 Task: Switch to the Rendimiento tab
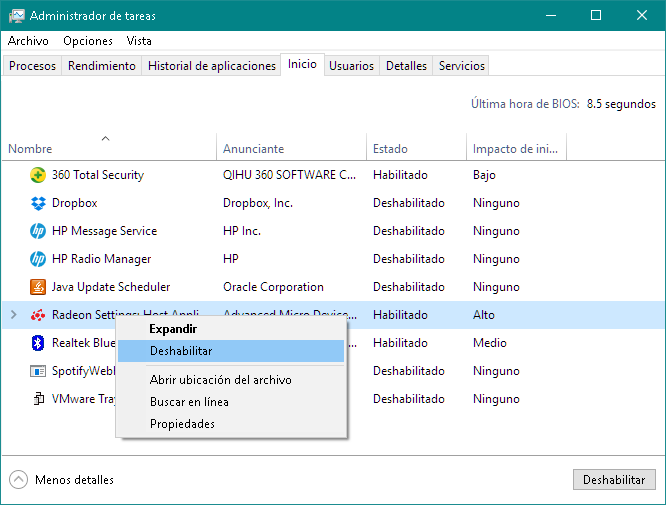[x=102, y=66]
